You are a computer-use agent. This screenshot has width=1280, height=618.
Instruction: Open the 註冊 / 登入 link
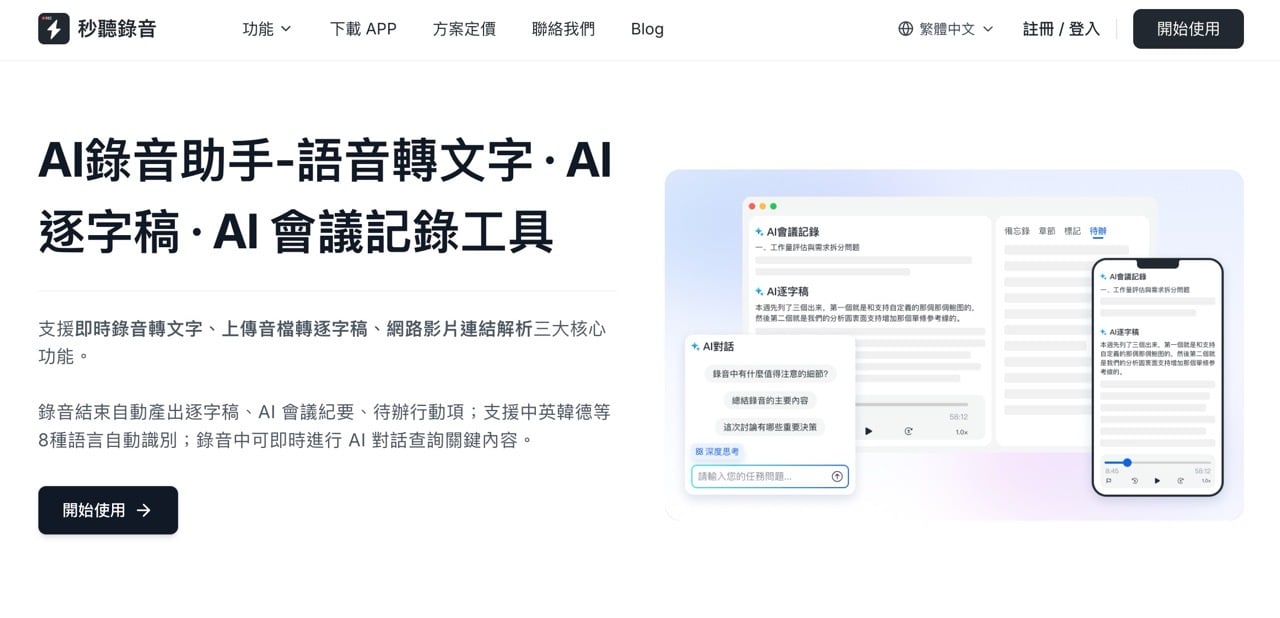click(x=1060, y=29)
